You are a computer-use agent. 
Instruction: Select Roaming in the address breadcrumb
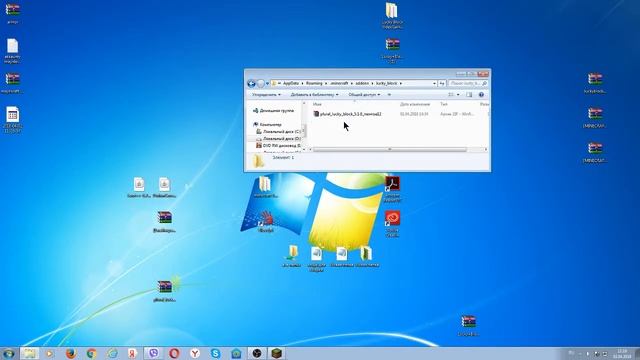[x=314, y=83]
